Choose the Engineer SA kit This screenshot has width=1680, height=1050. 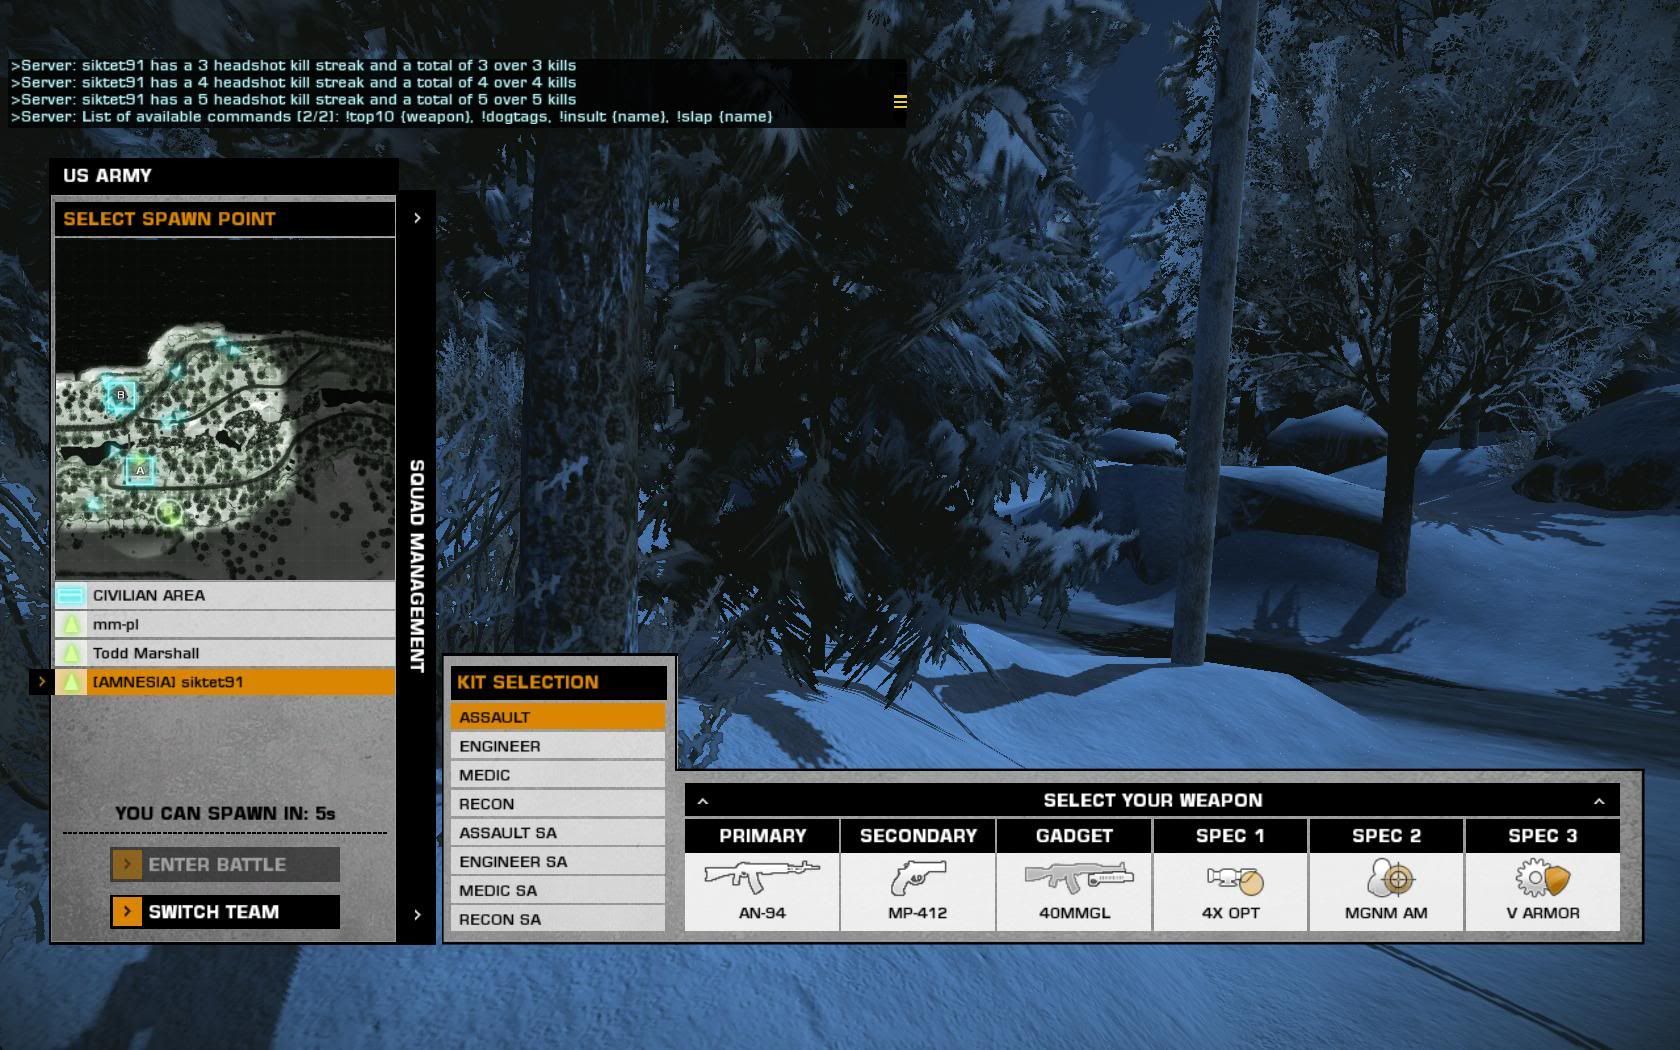(557, 862)
